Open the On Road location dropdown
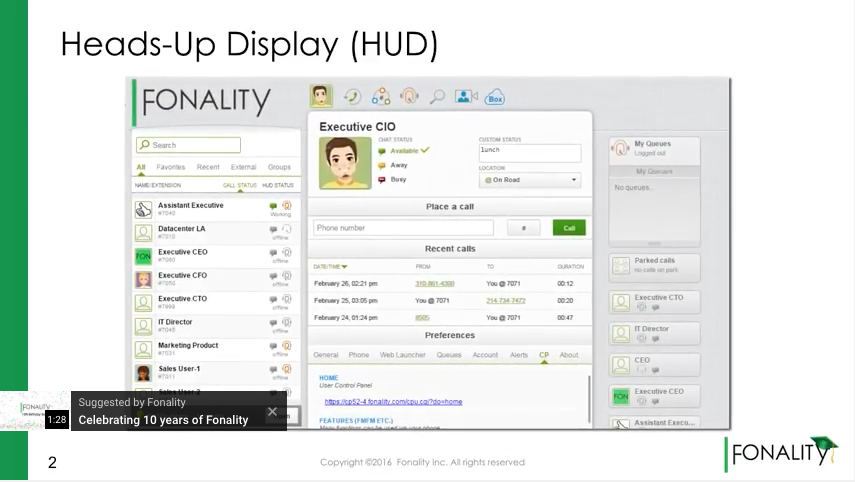 coord(529,180)
